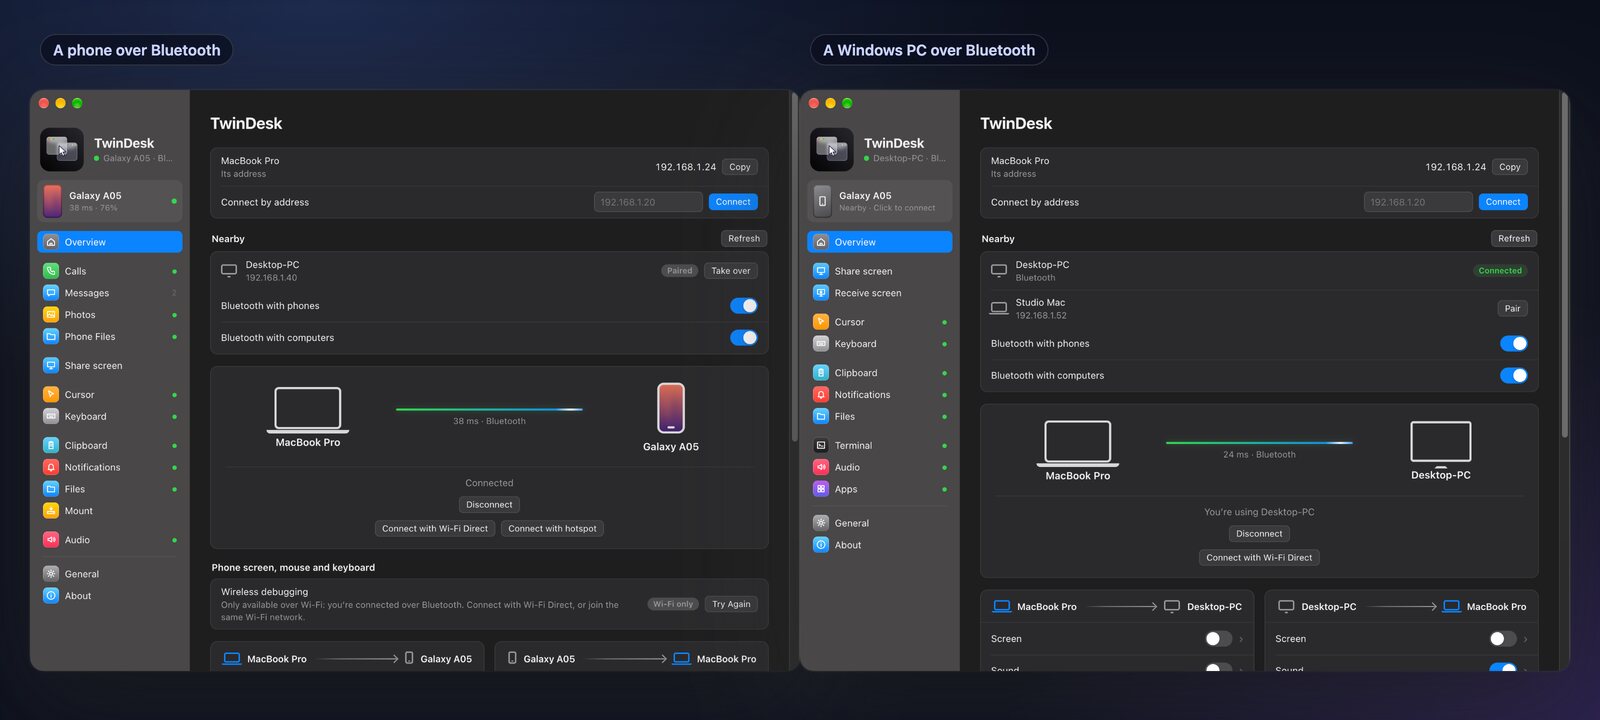Disconnect from Galaxy A05 in the phone window
Viewport: 1600px width, 720px height.
(489, 505)
